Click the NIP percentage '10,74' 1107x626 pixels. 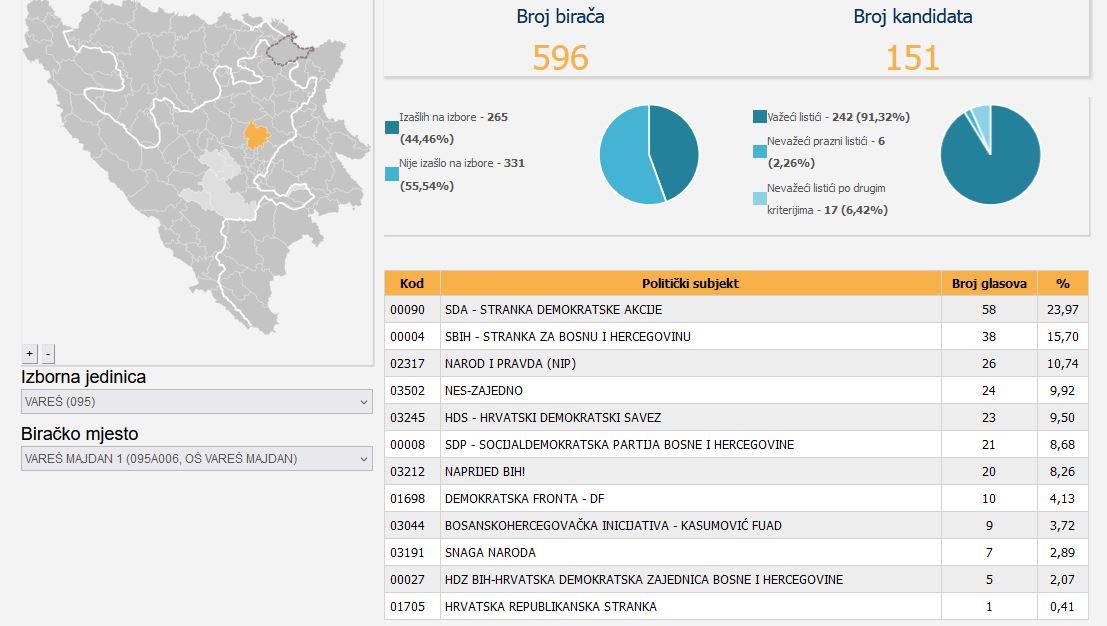pyautogui.click(x=1063, y=363)
